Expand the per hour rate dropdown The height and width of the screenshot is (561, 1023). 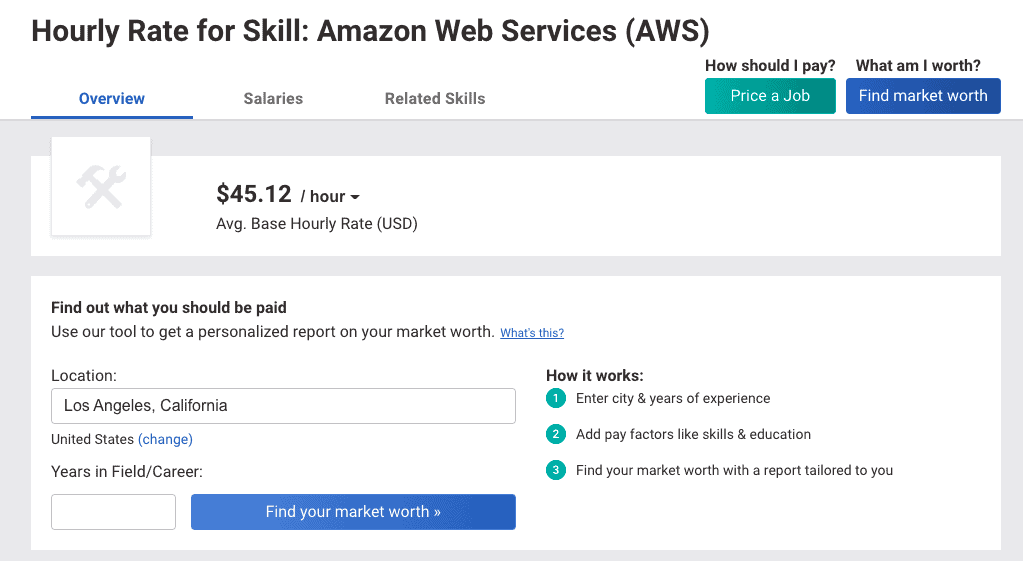(330, 197)
